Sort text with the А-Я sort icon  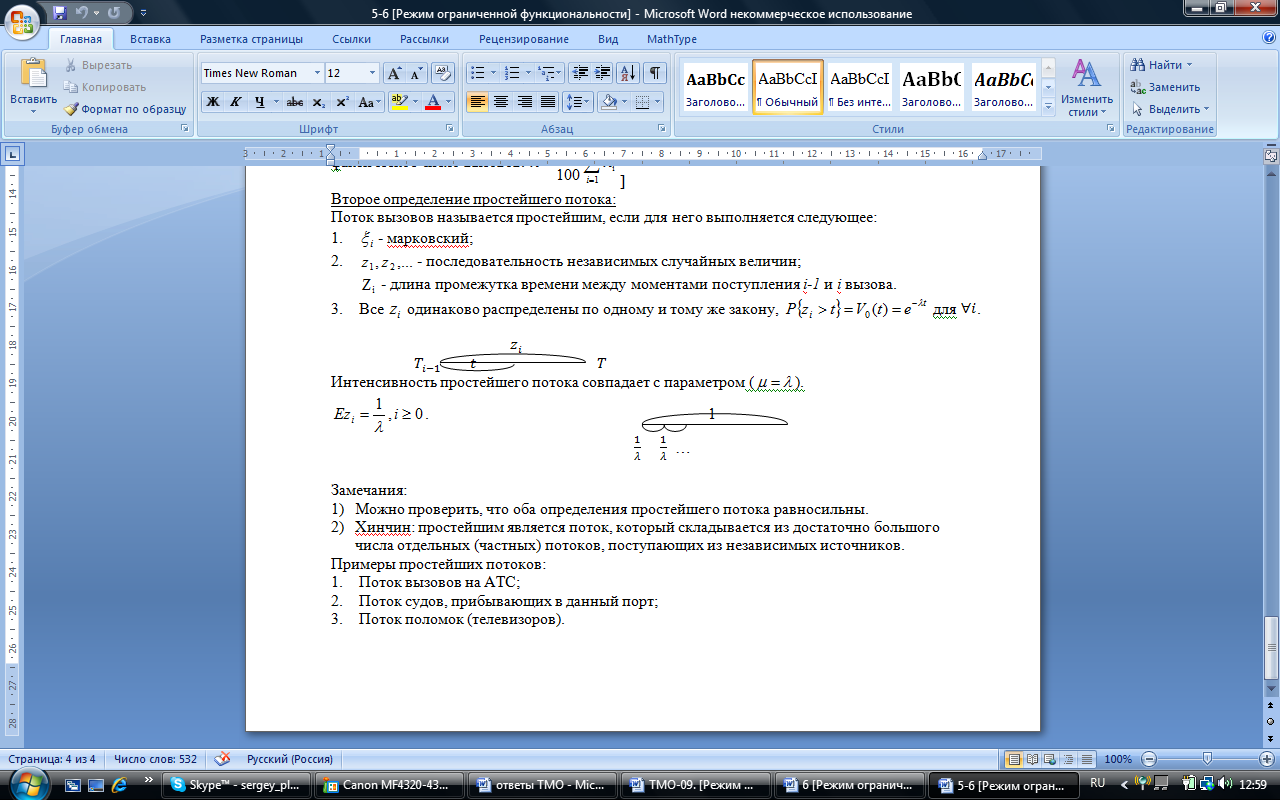pyautogui.click(x=629, y=73)
